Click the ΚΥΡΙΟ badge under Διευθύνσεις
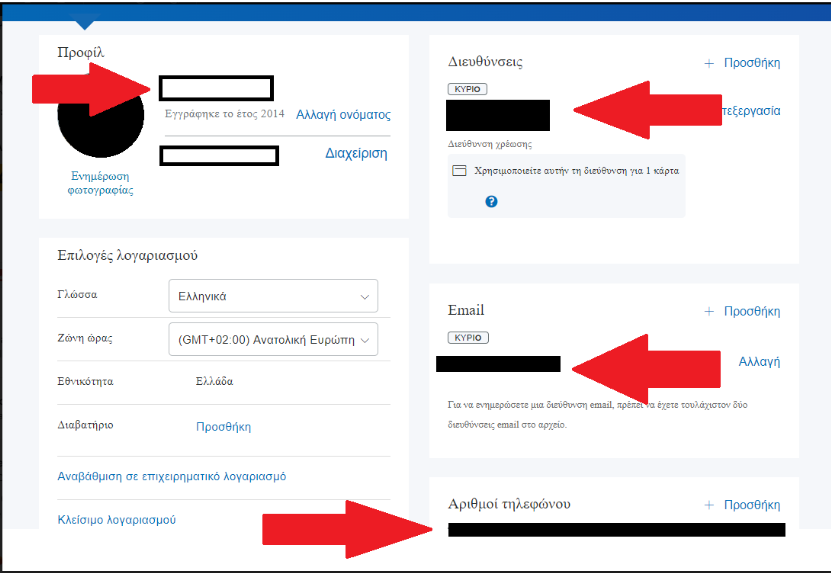Viewport: 831px width, 573px height. tap(467, 89)
